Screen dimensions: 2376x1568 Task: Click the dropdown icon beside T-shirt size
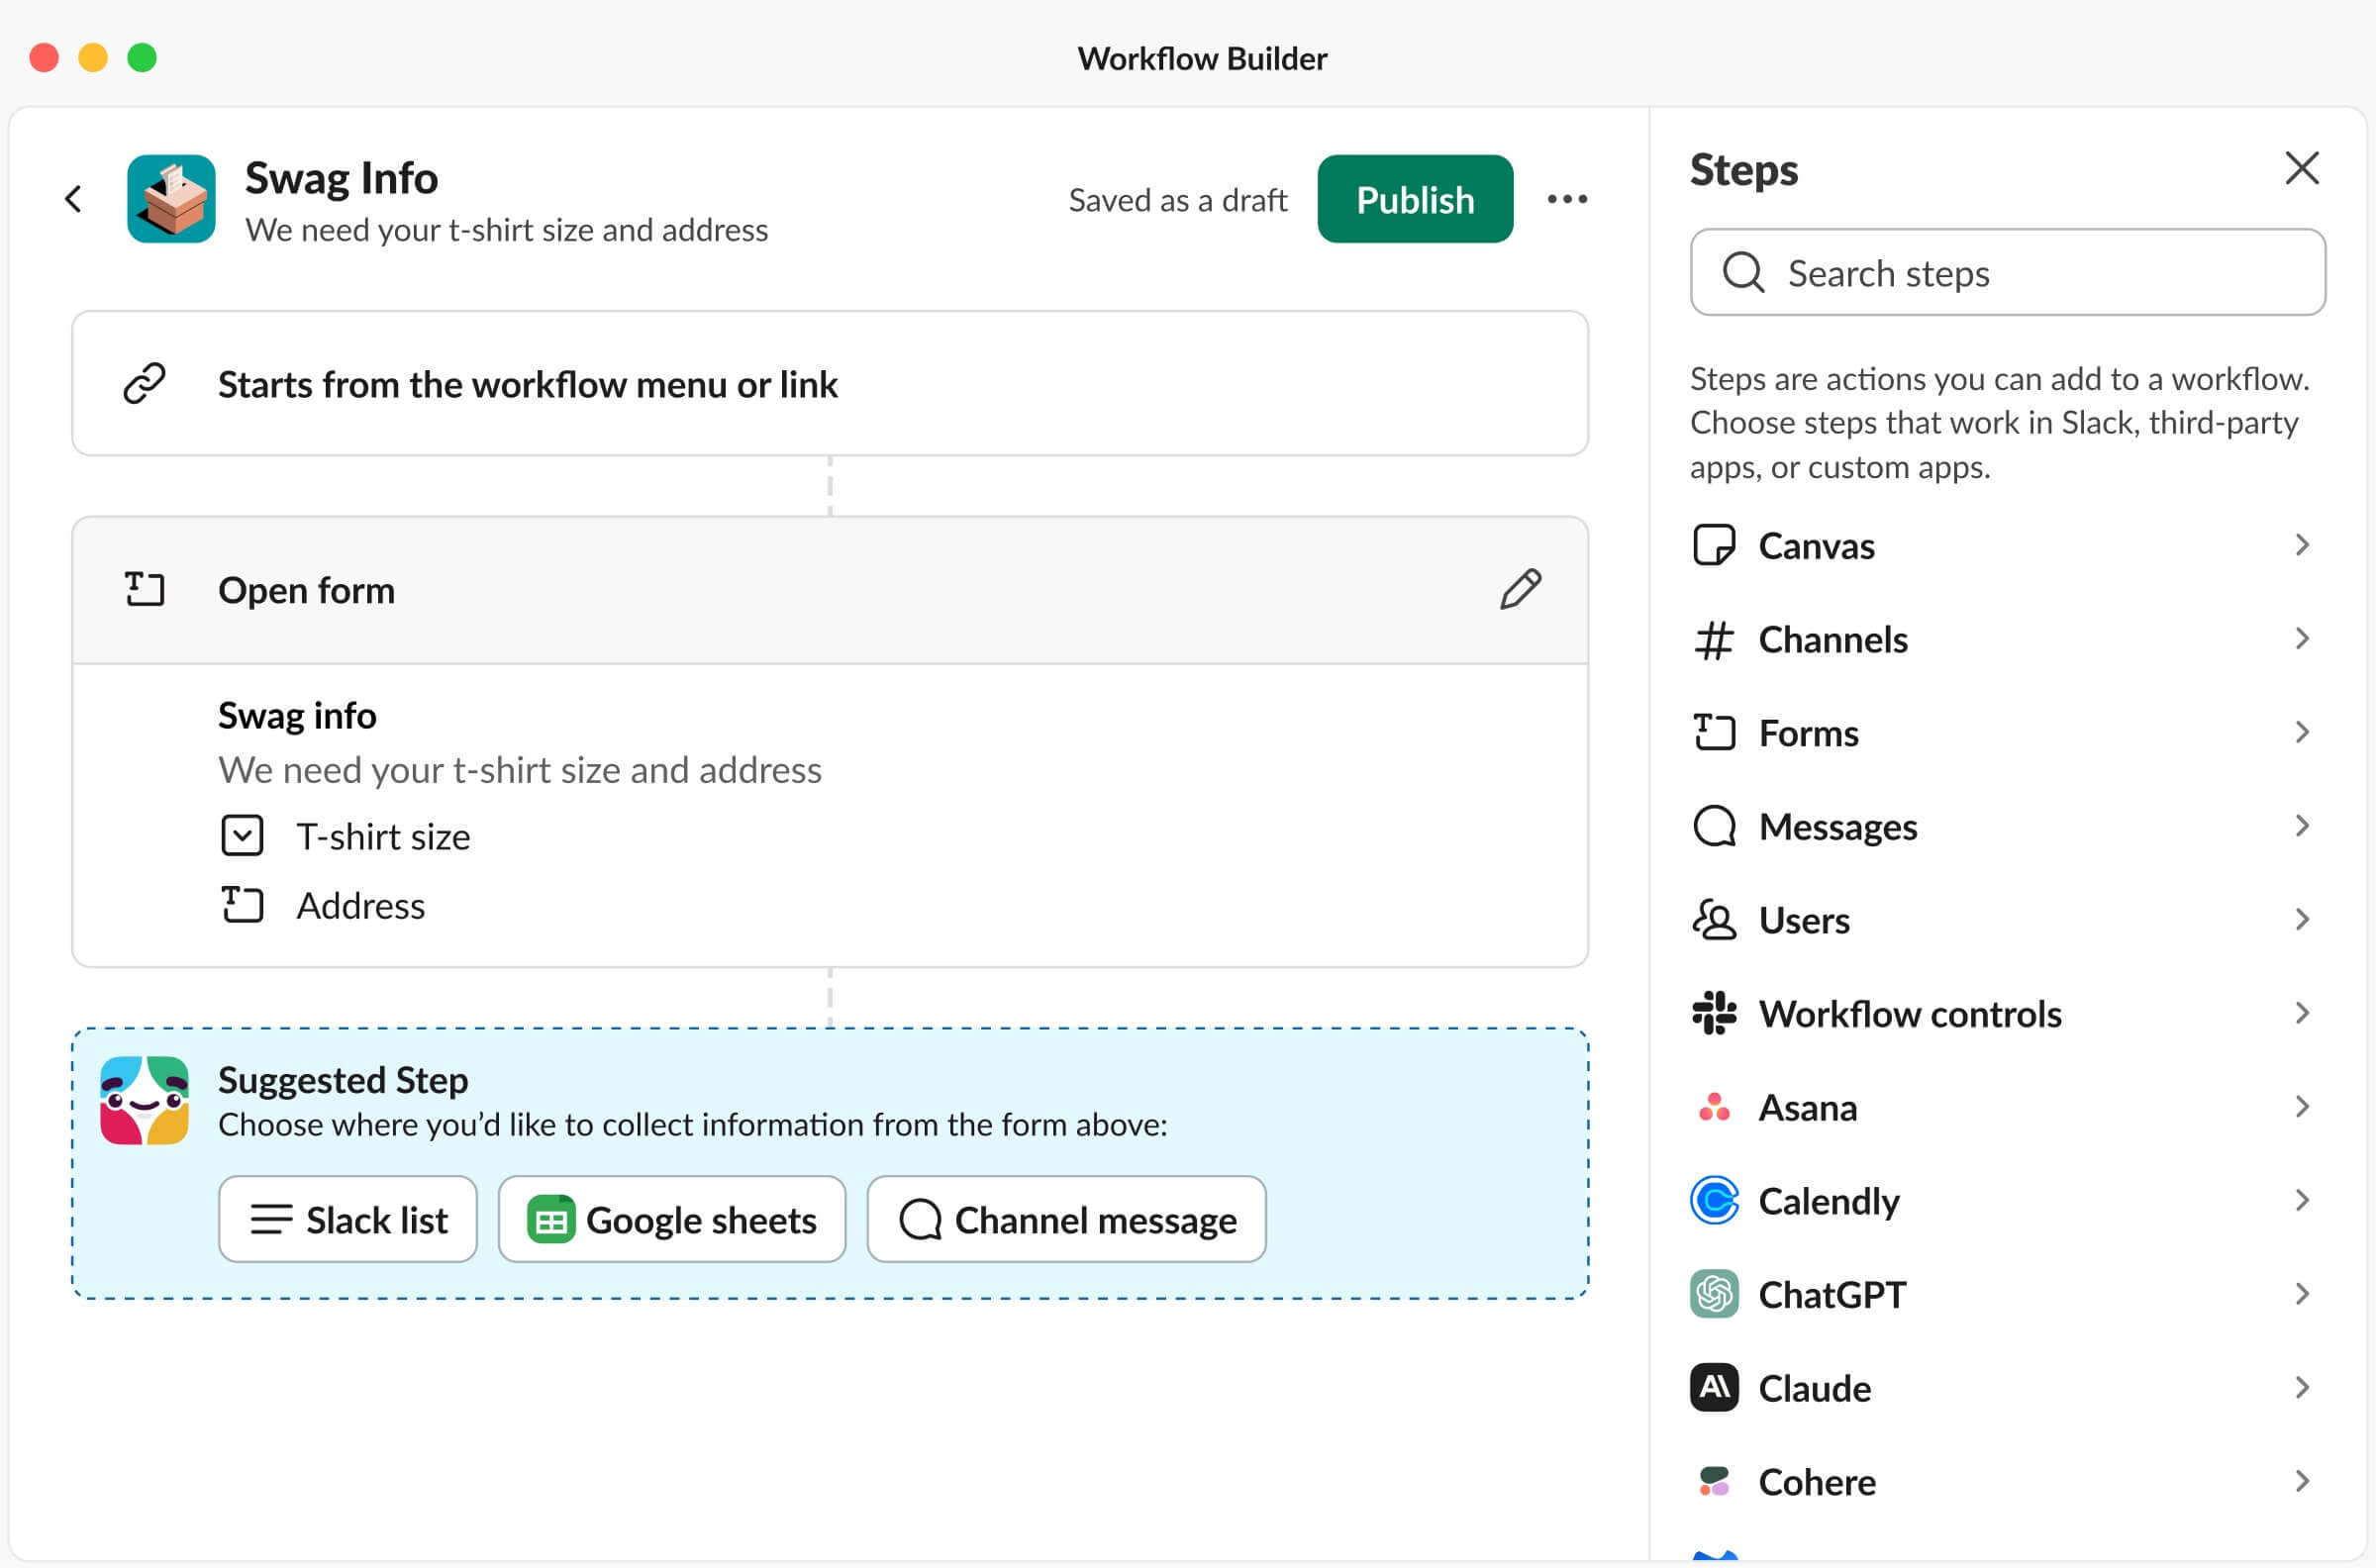click(242, 835)
